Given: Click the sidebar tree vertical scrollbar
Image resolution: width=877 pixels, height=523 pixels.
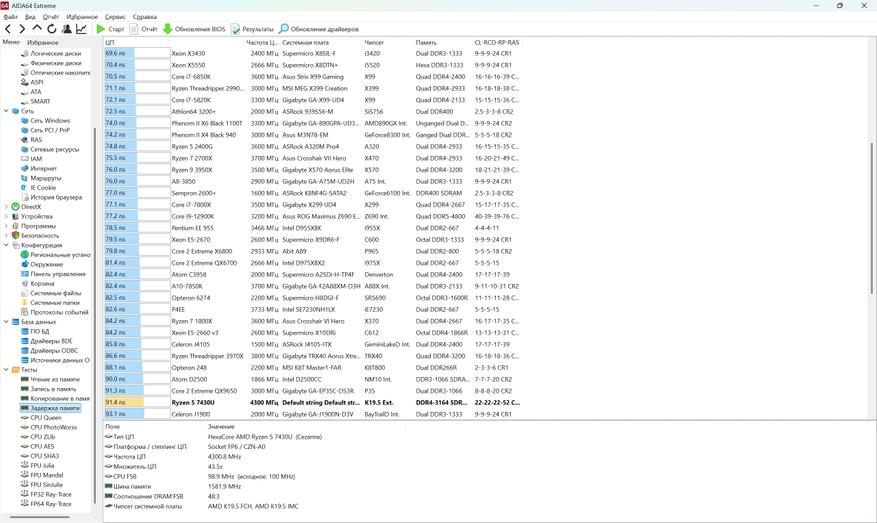Looking at the screenshot, I should pyautogui.click(x=94, y=316).
